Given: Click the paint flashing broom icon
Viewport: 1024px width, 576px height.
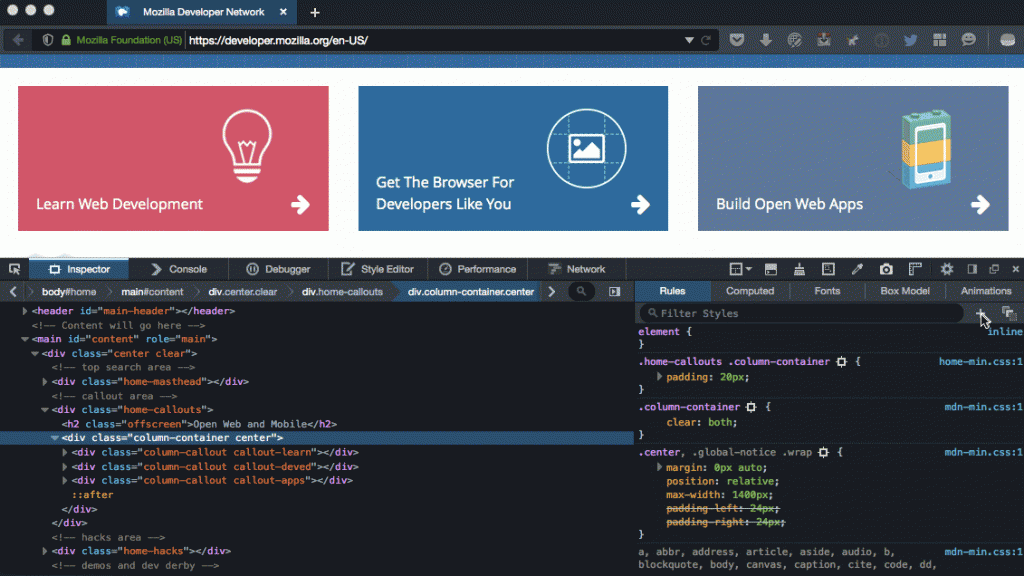Looking at the screenshot, I should click(x=799, y=269).
